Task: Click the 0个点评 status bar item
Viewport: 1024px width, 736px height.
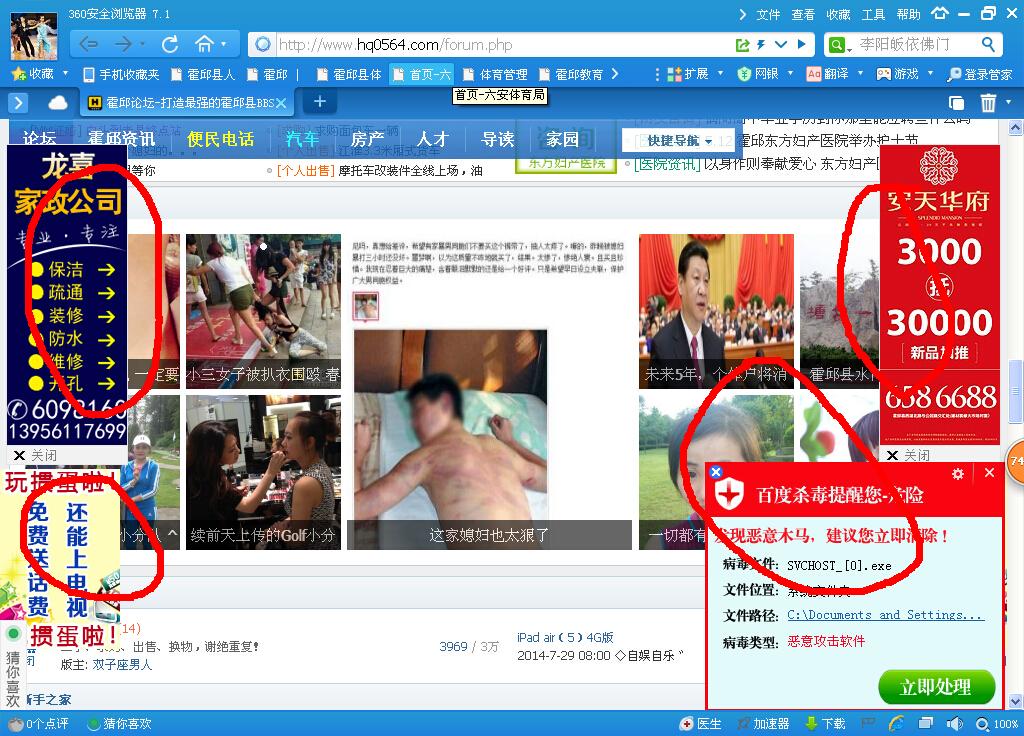Action: coord(39,724)
